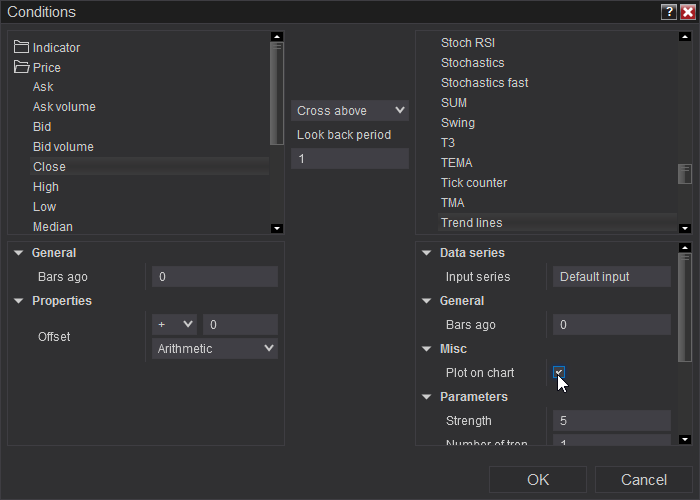Open the Cross above condition dropdown
Image resolution: width=700 pixels, height=500 pixels.
pos(350,110)
